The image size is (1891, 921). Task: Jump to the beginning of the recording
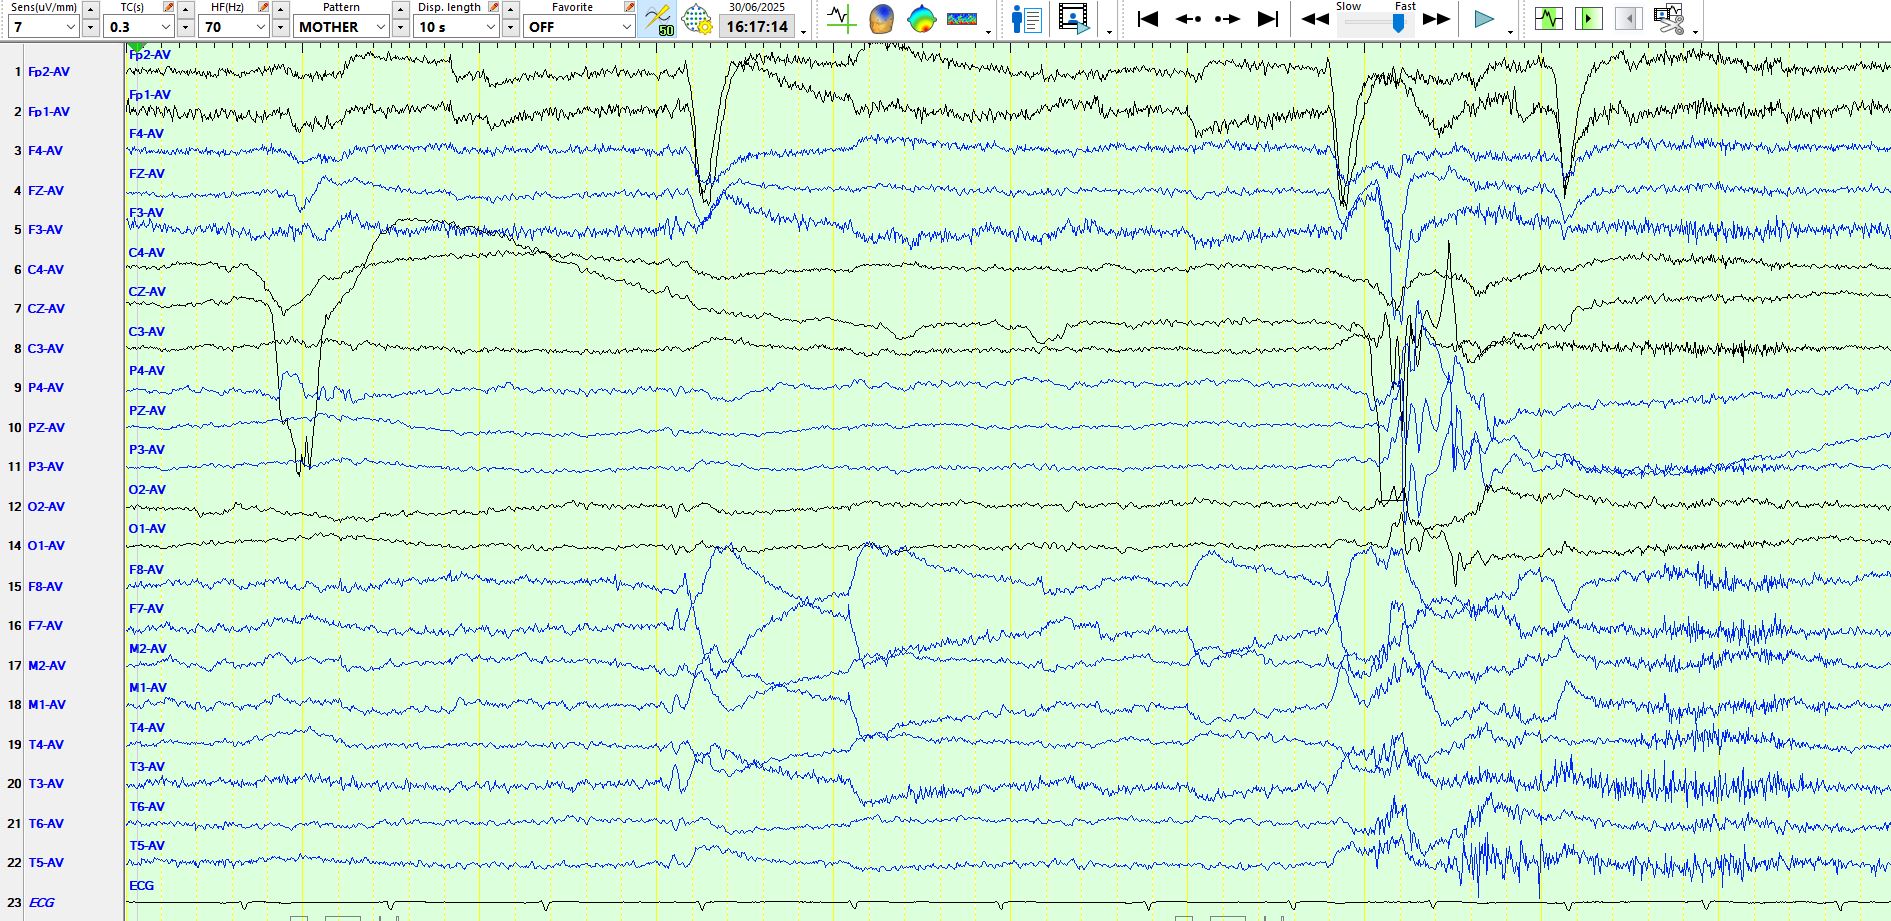[x=1148, y=19]
